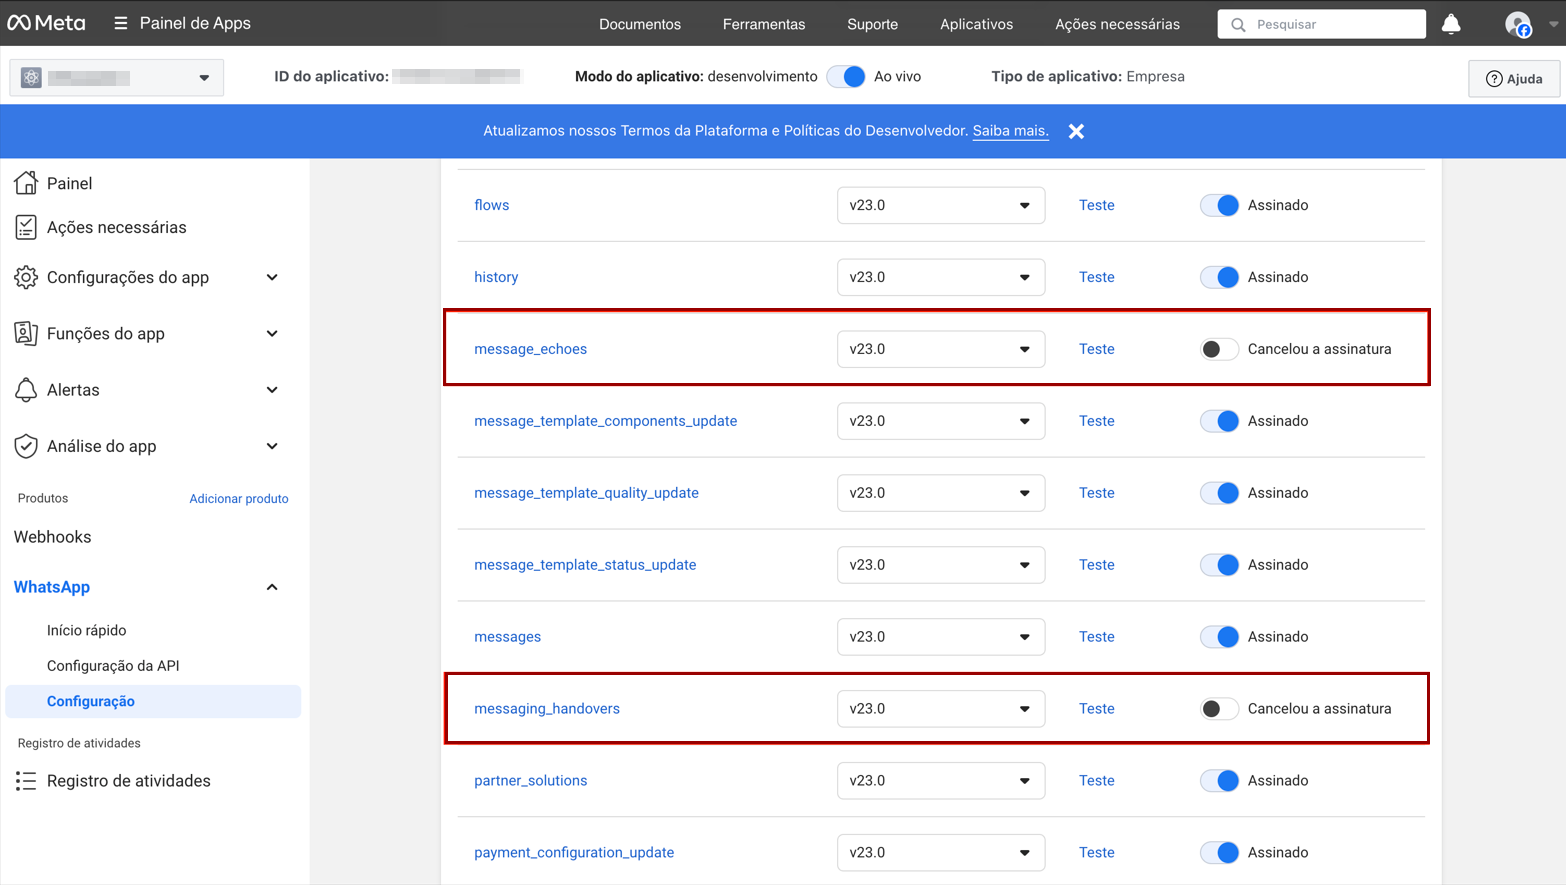The height and width of the screenshot is (885, 1566).
Task: Click the Registro de atividades list icon
Action: 26,781
